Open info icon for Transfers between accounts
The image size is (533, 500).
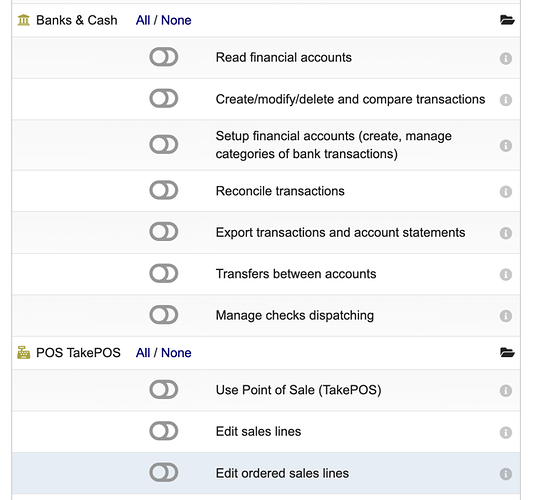point(506,274)
